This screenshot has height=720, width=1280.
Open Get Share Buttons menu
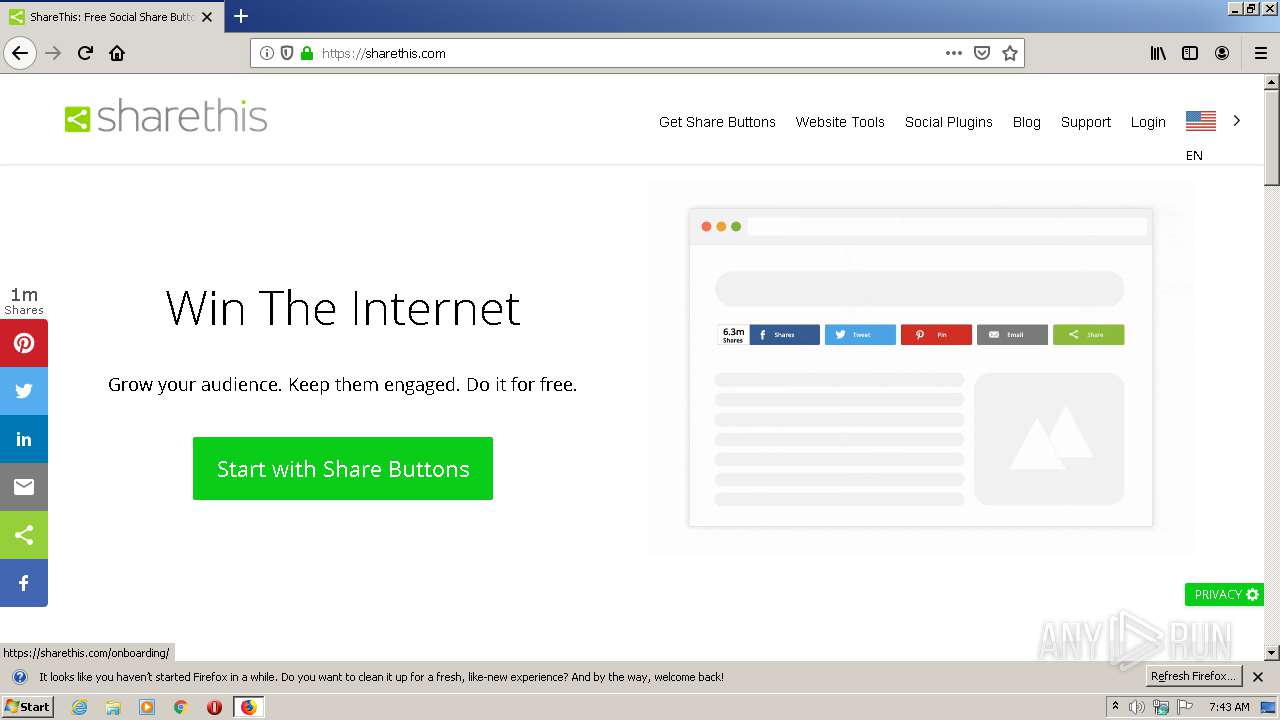tap(717, 122)
